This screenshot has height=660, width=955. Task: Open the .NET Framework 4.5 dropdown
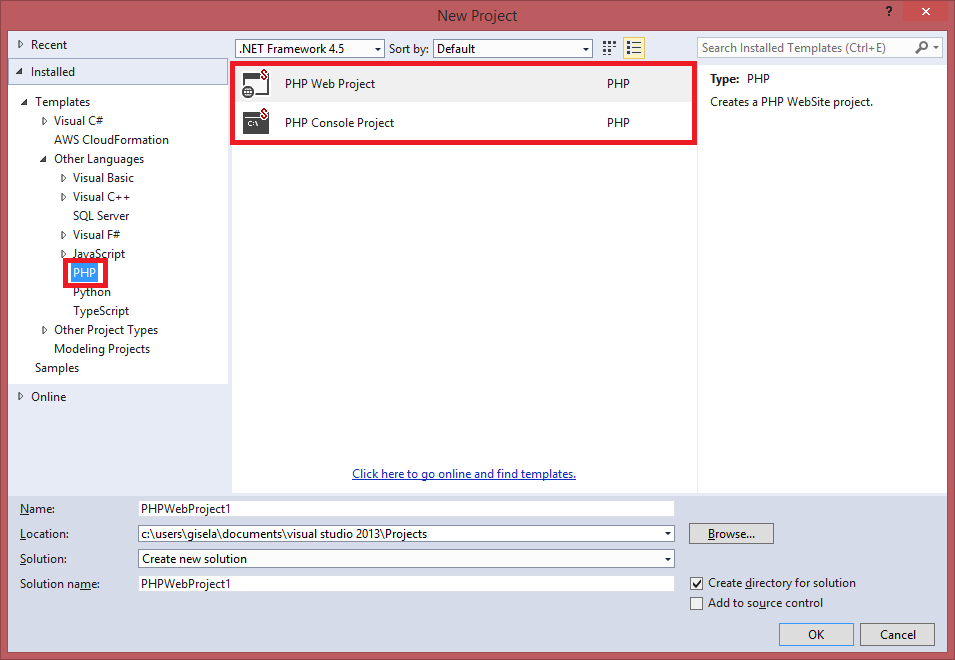tap(378, 49)
